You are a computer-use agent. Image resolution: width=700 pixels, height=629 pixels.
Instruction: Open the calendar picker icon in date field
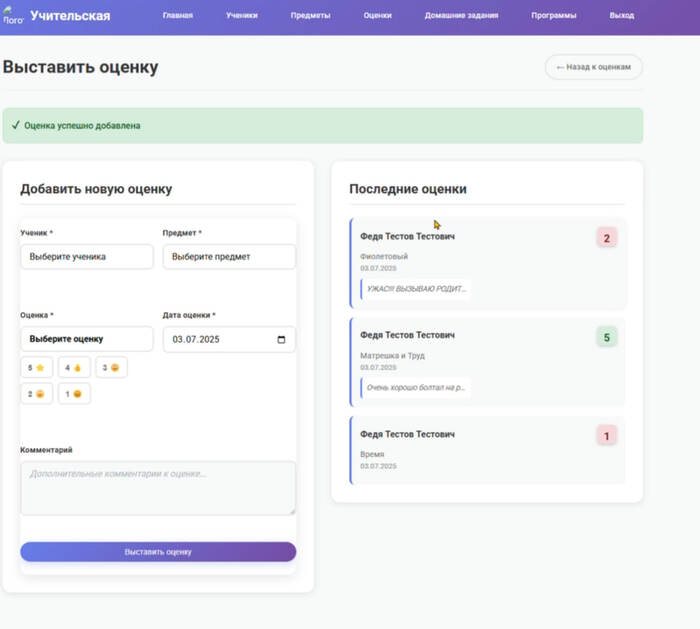[x=281, y=340]
